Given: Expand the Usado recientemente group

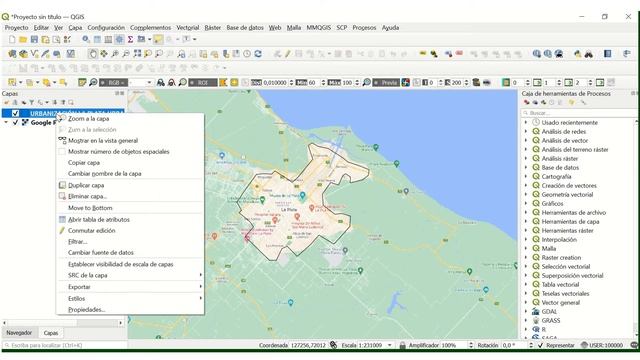Looking at the screenshot, I should [x=526, y=122].
